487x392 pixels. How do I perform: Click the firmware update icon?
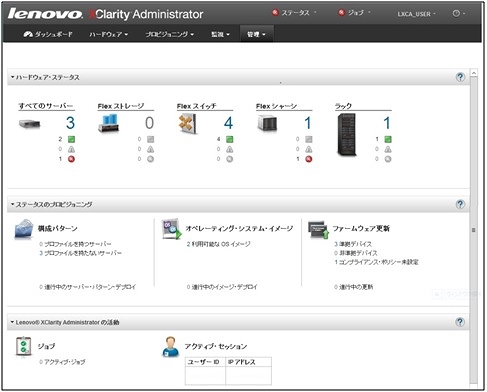coord(319,230)
